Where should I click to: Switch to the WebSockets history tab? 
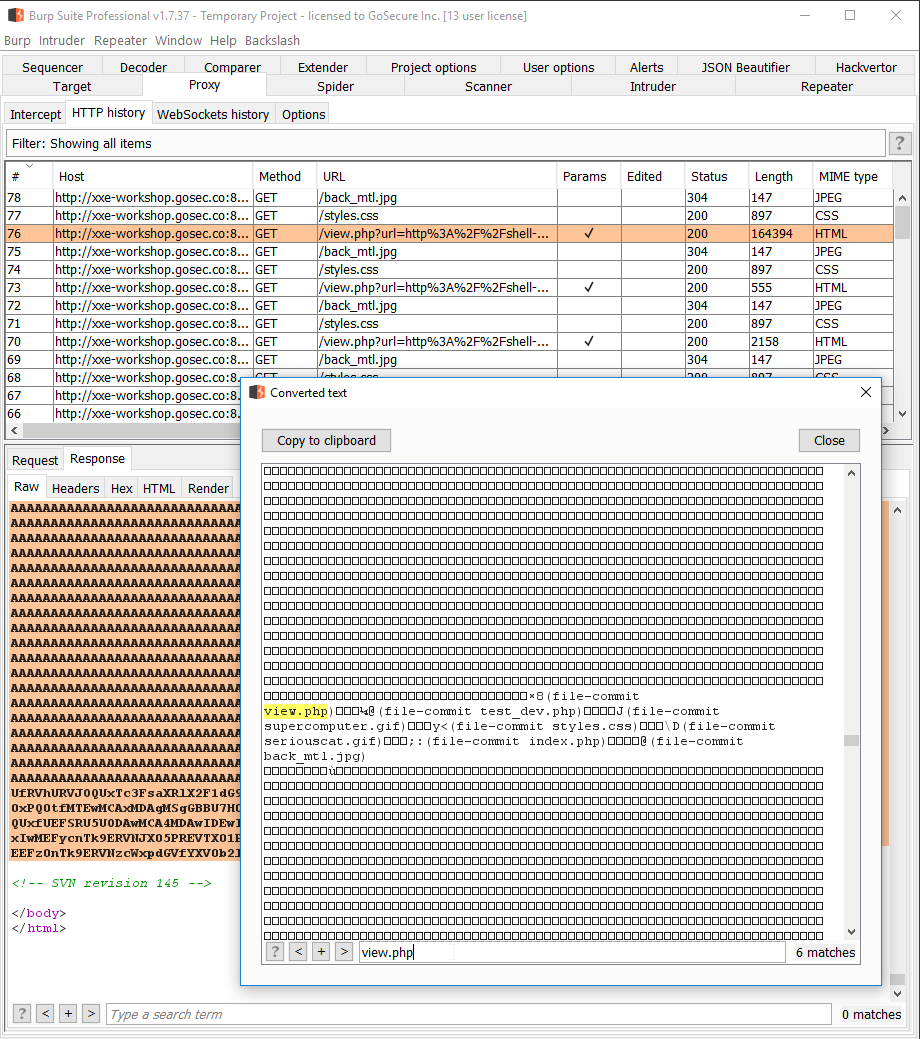212,114
